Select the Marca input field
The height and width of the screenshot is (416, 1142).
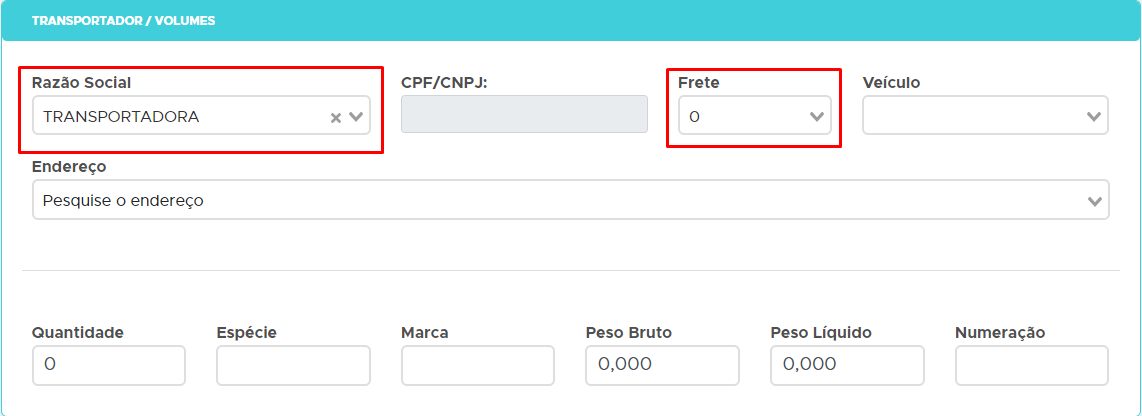pyautogui.click(x=477, y=365)
